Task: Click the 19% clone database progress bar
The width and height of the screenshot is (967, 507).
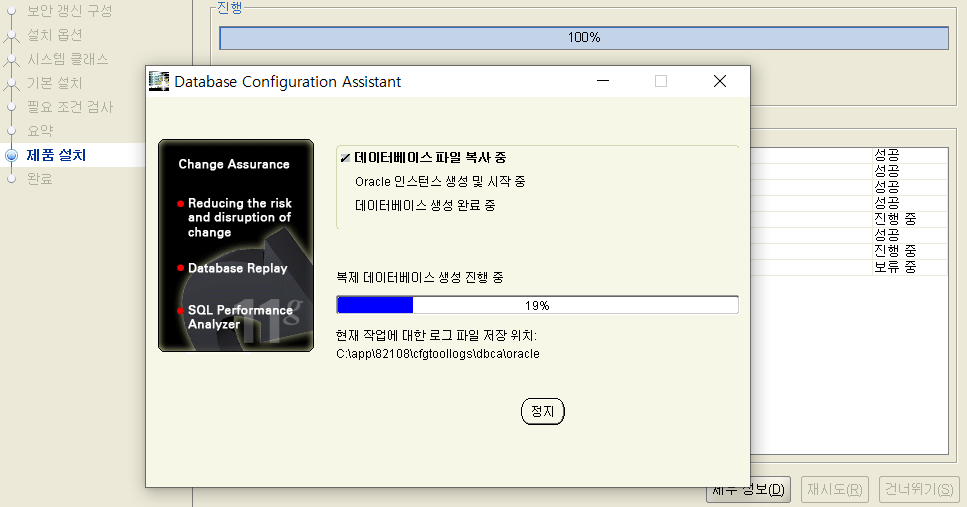Action: coord(537,305)
